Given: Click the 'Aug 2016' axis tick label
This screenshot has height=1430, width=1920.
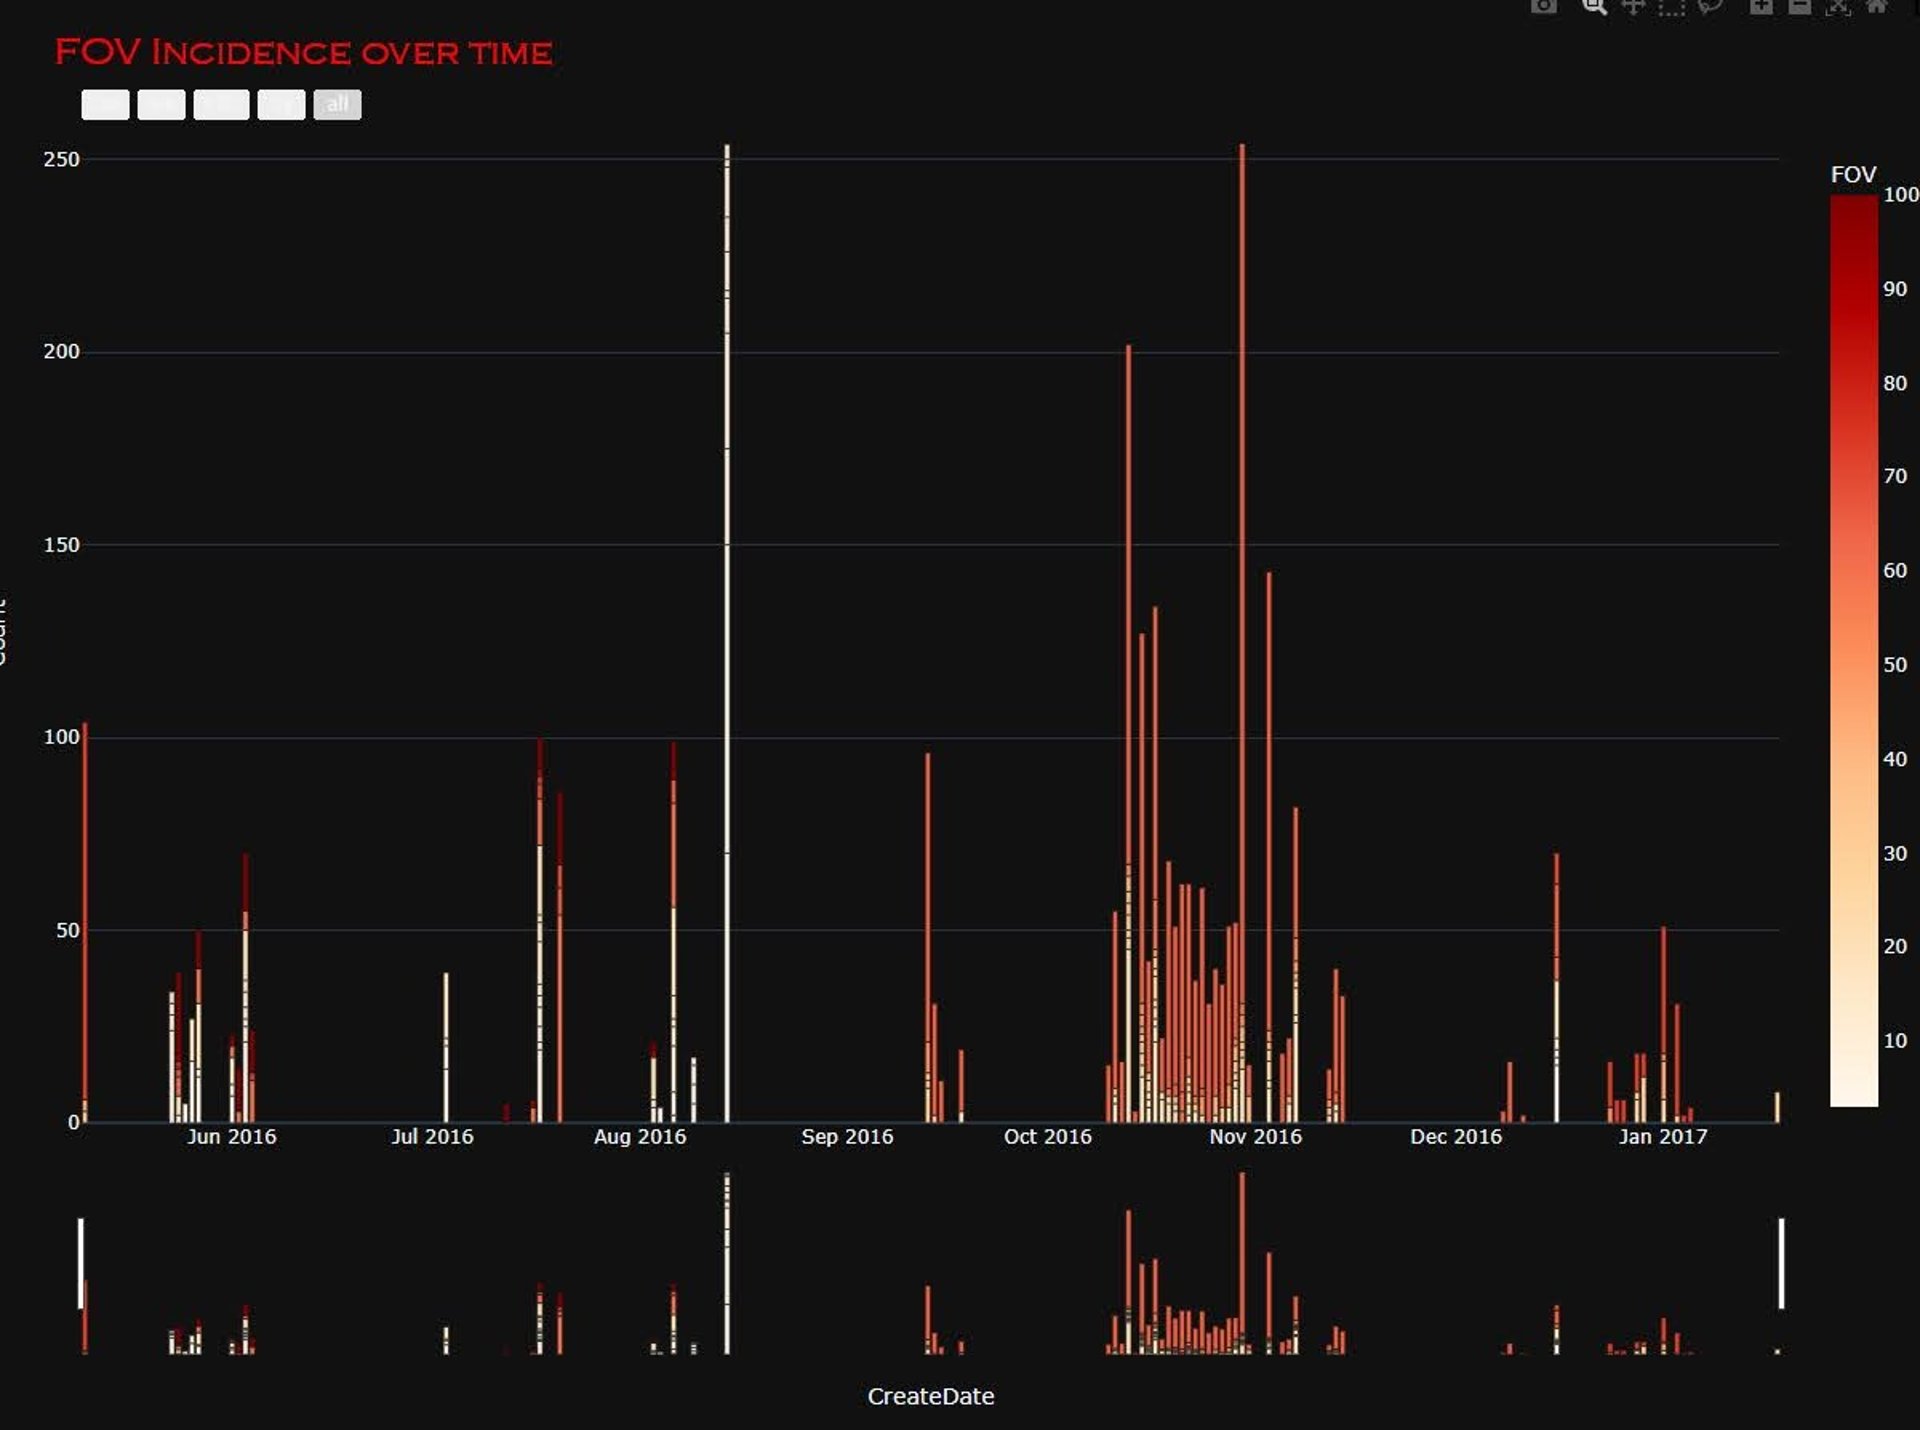Looking at the screenshot, I should [x=640, y=1136].
